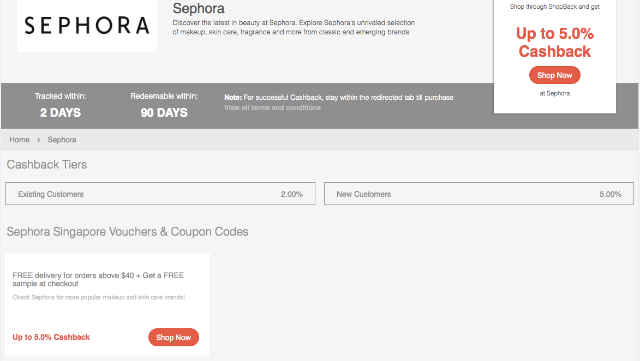Image resolution: width=640 pixels, height=361 pixels.
Task: Click the breadcrumb chevron separator
Action: click(38, 140)
